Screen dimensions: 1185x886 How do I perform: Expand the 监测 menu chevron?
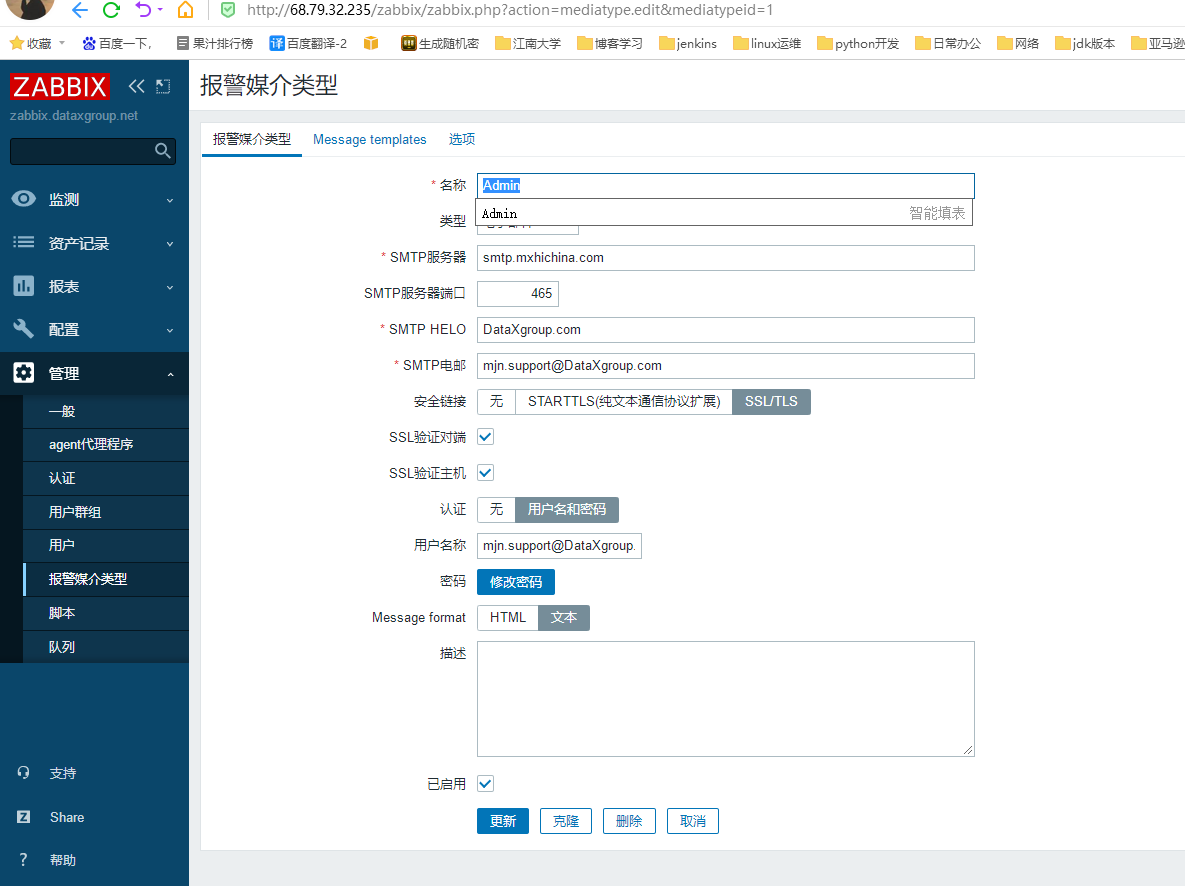tap(170, 200)
